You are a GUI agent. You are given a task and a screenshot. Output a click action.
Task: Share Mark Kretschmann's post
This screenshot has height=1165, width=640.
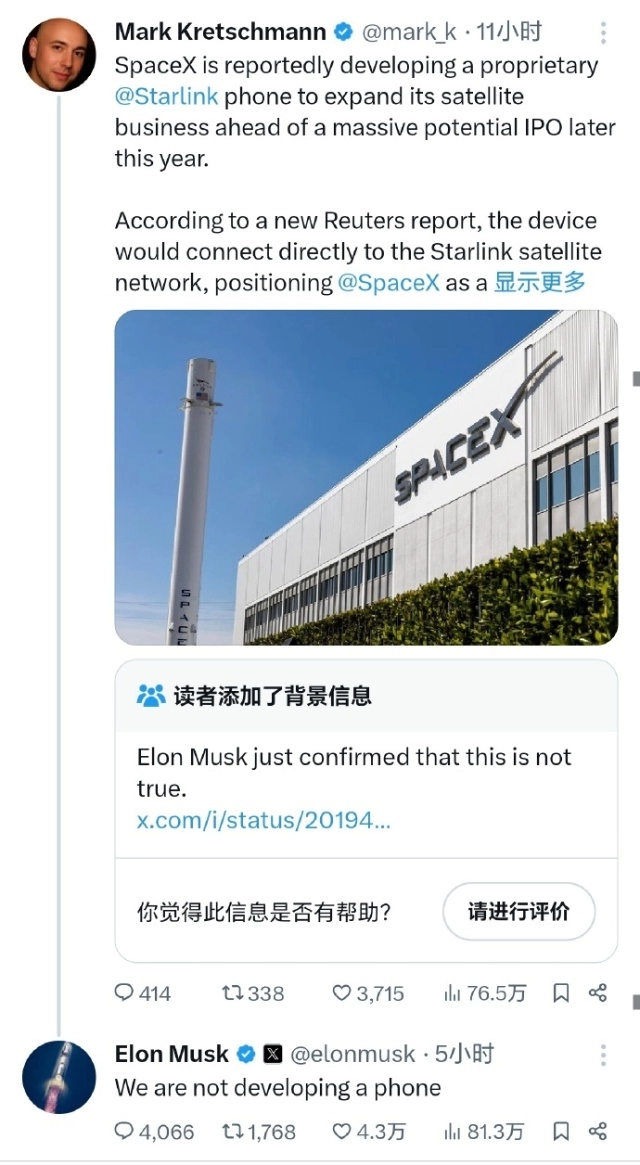click(598, 993)
